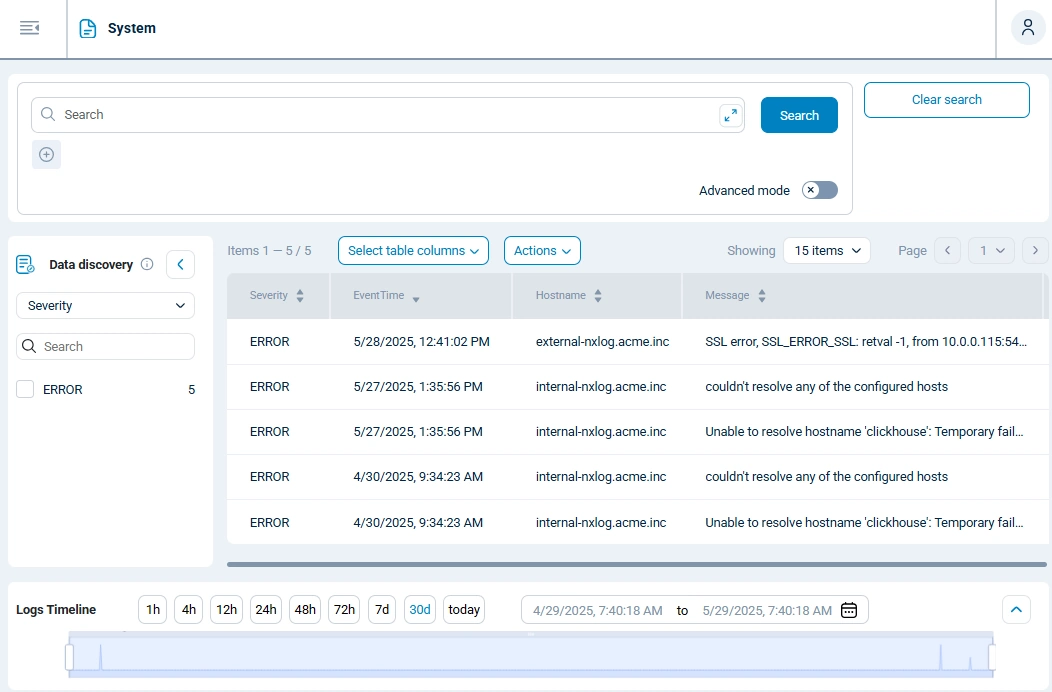Add a new search condition with plus icon
Viewport: 1052px width, 692px height.
coord(46,154)
